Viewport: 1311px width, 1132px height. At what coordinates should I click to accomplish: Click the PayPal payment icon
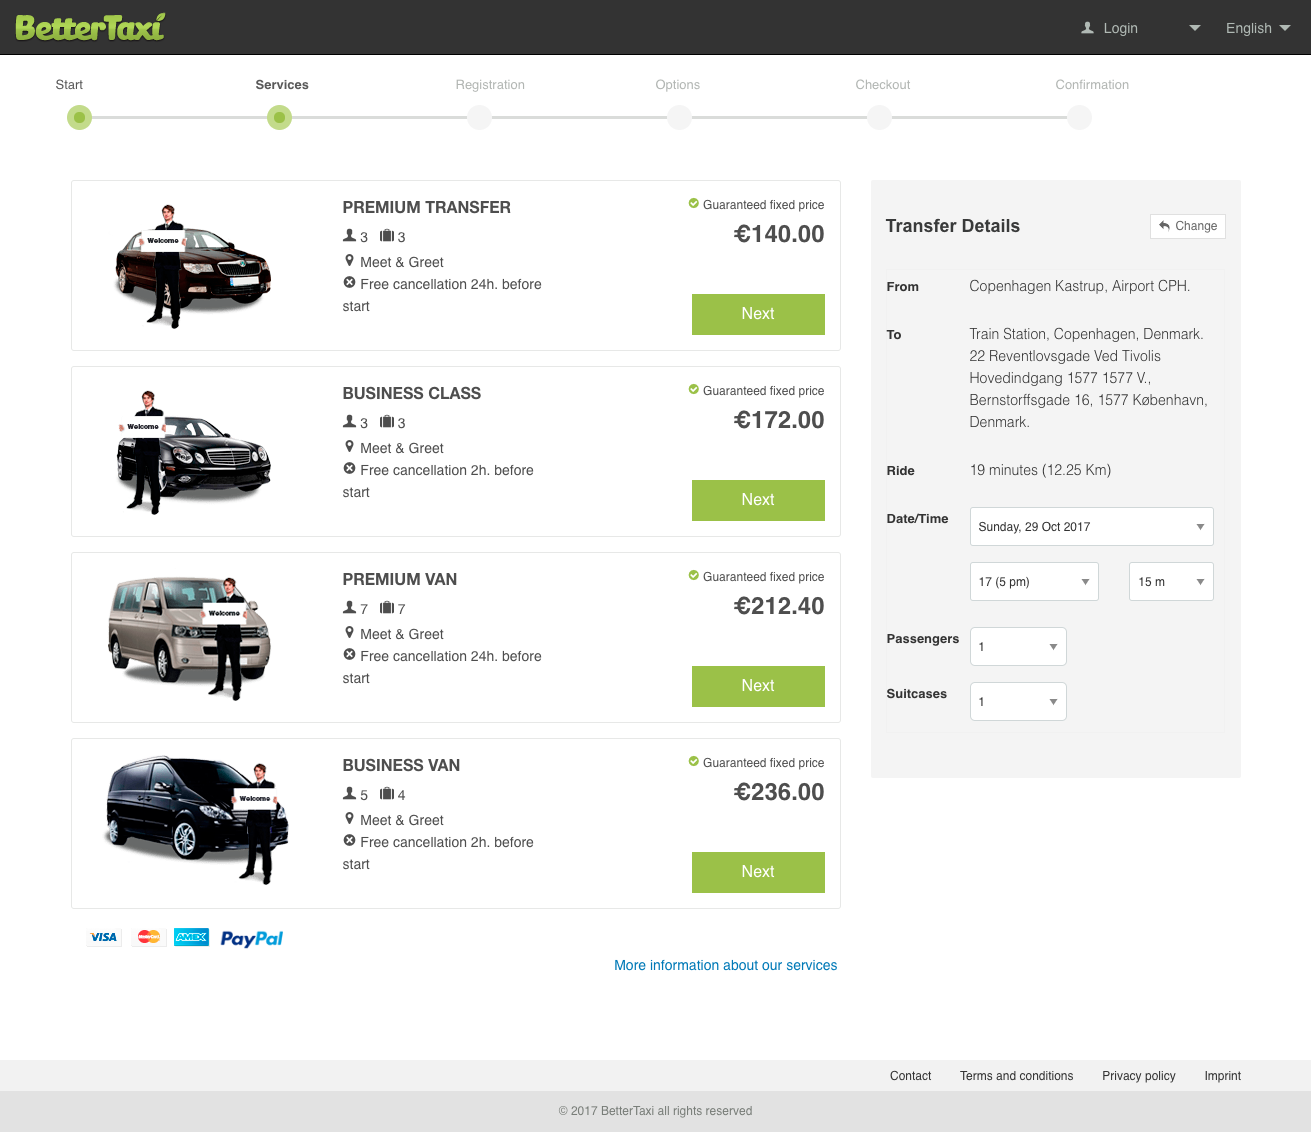tap(251, 937)
